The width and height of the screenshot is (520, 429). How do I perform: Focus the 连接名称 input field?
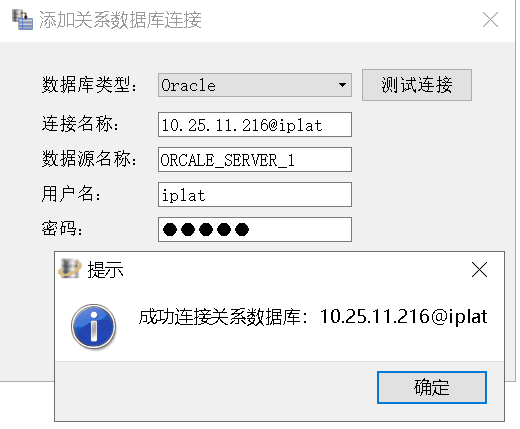[255, 124]
